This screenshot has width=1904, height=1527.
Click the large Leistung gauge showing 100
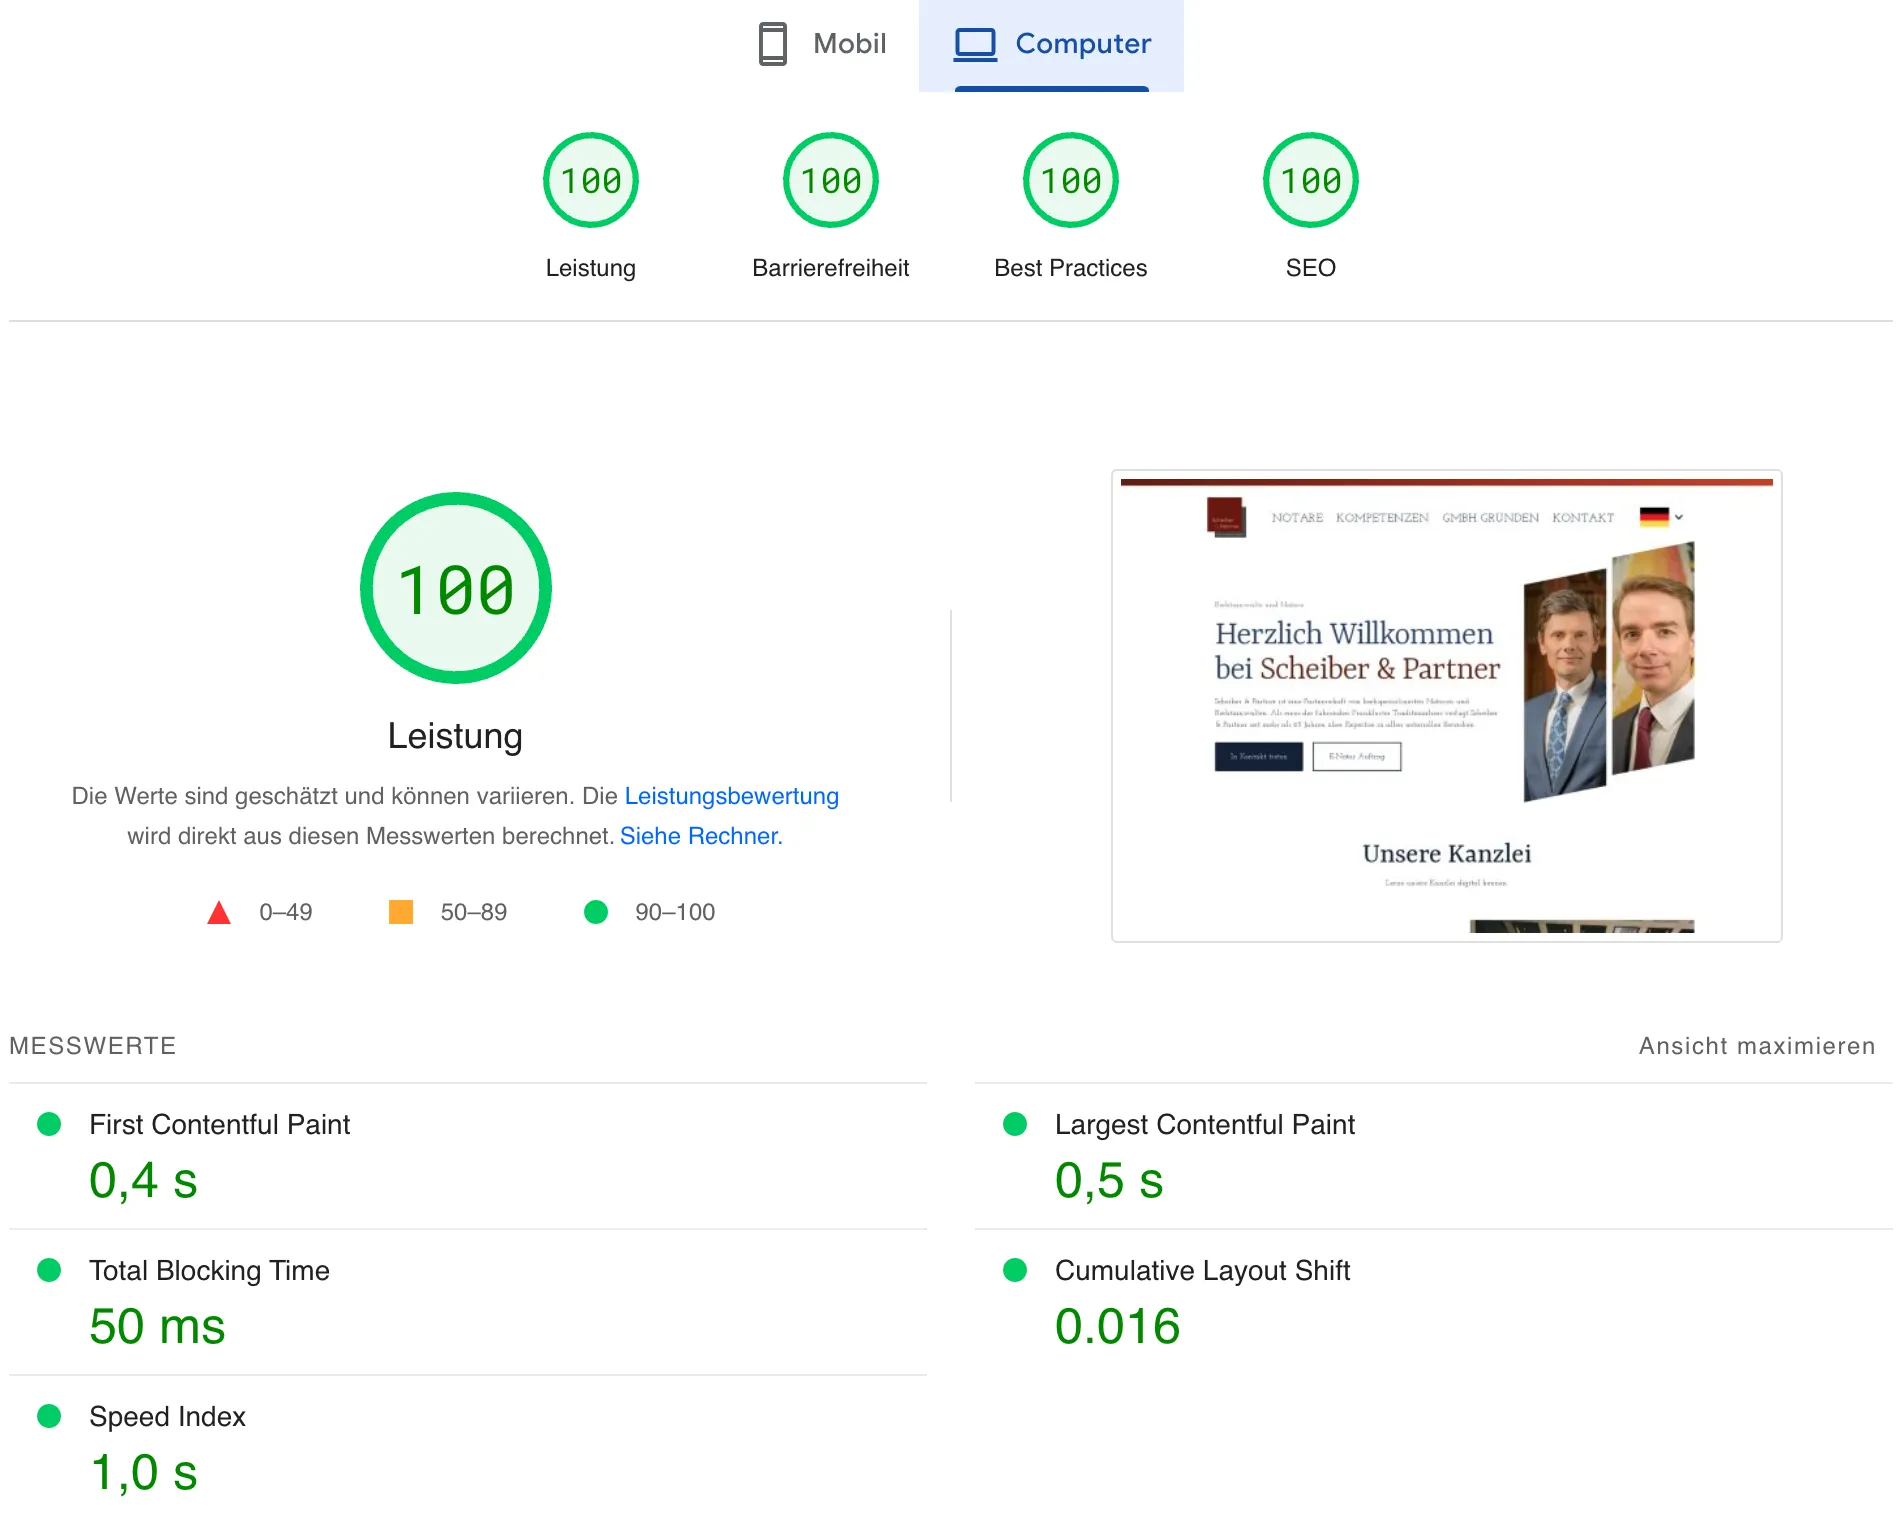[x=455, y=588]
